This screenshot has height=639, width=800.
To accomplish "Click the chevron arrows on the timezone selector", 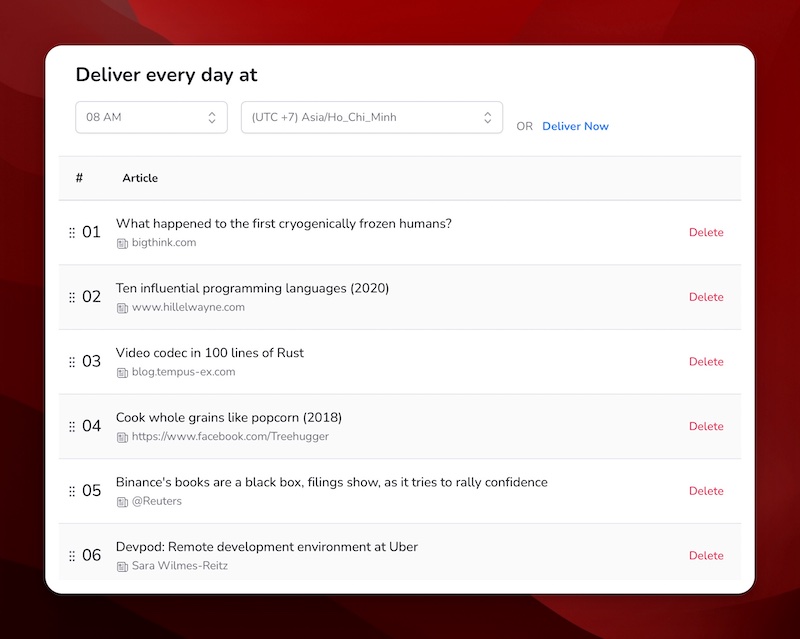I will (x=488, y=117).
